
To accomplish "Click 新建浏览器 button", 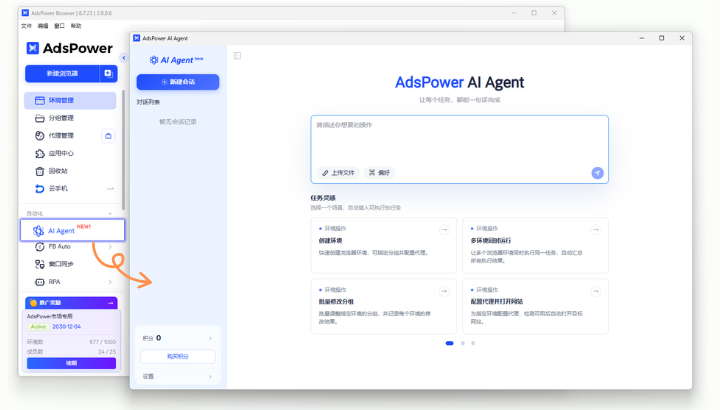I will (x=62, y=73).
